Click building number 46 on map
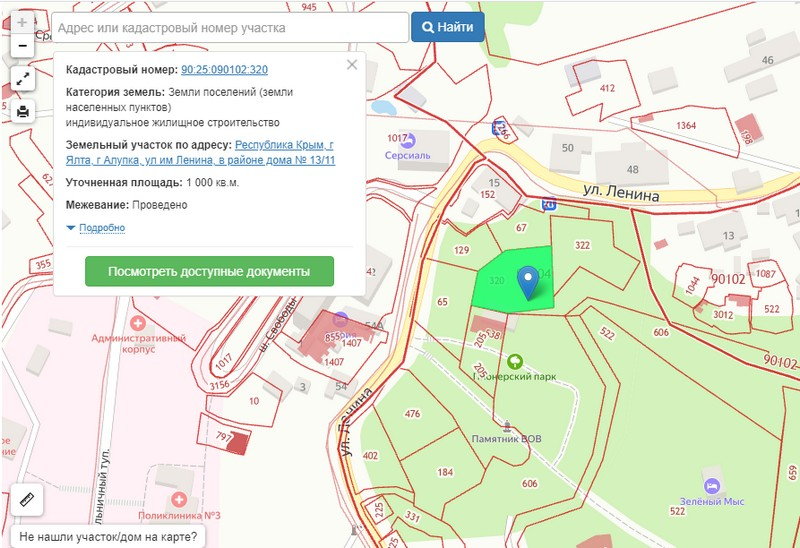Image resolution: width=800 pixels, height=548 pixels. 767,60
